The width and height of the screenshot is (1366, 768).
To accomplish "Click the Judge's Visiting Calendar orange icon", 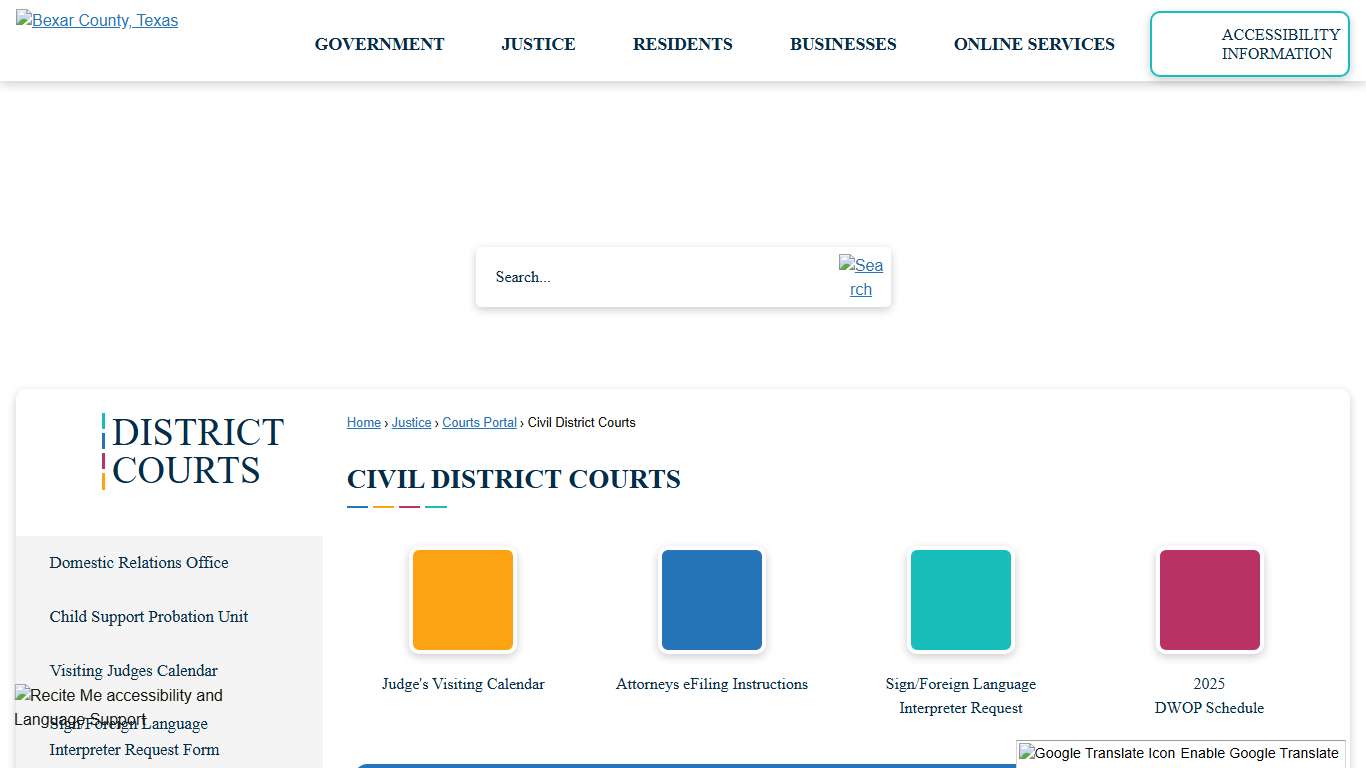I will (x=462, y=600).
